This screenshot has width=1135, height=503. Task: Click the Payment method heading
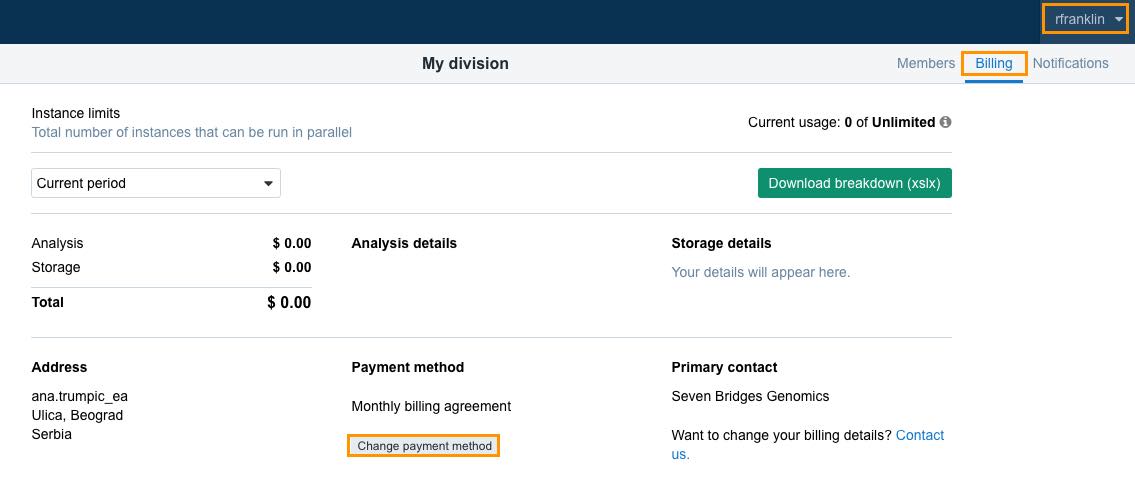pyautogui.click(x=408, y=368)
